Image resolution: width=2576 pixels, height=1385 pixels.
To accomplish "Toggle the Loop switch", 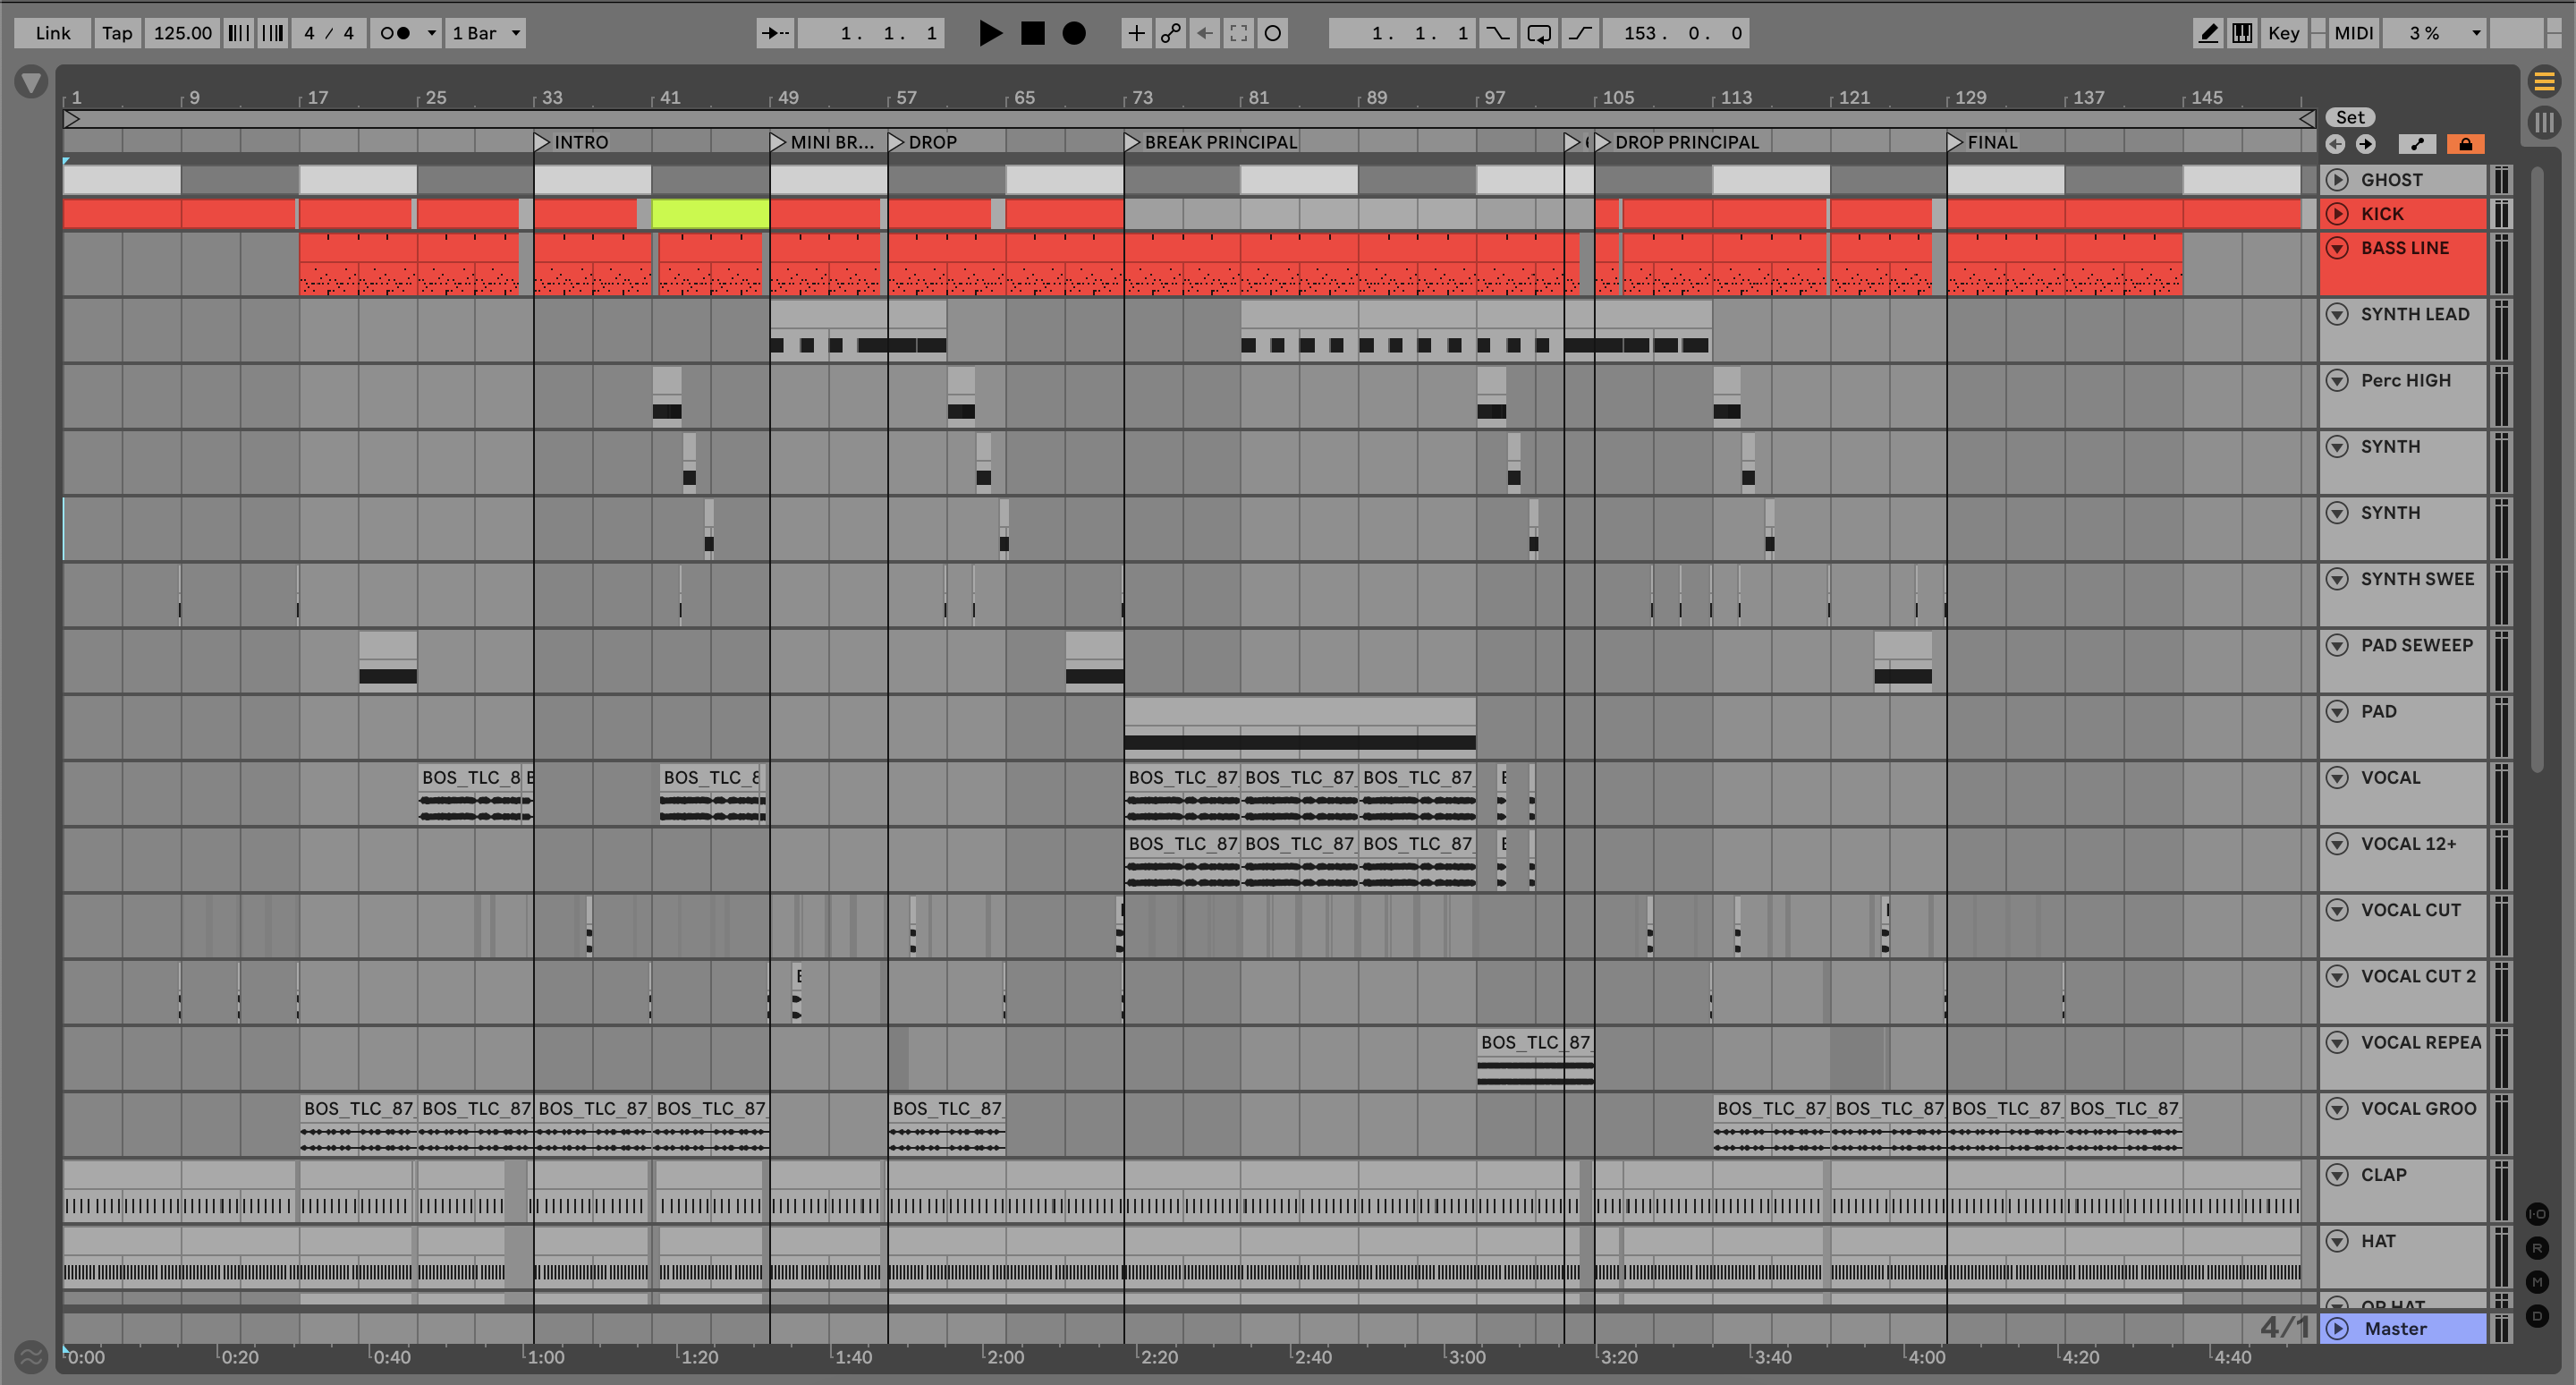I will pyautogui.click(x=1539, y=33).
